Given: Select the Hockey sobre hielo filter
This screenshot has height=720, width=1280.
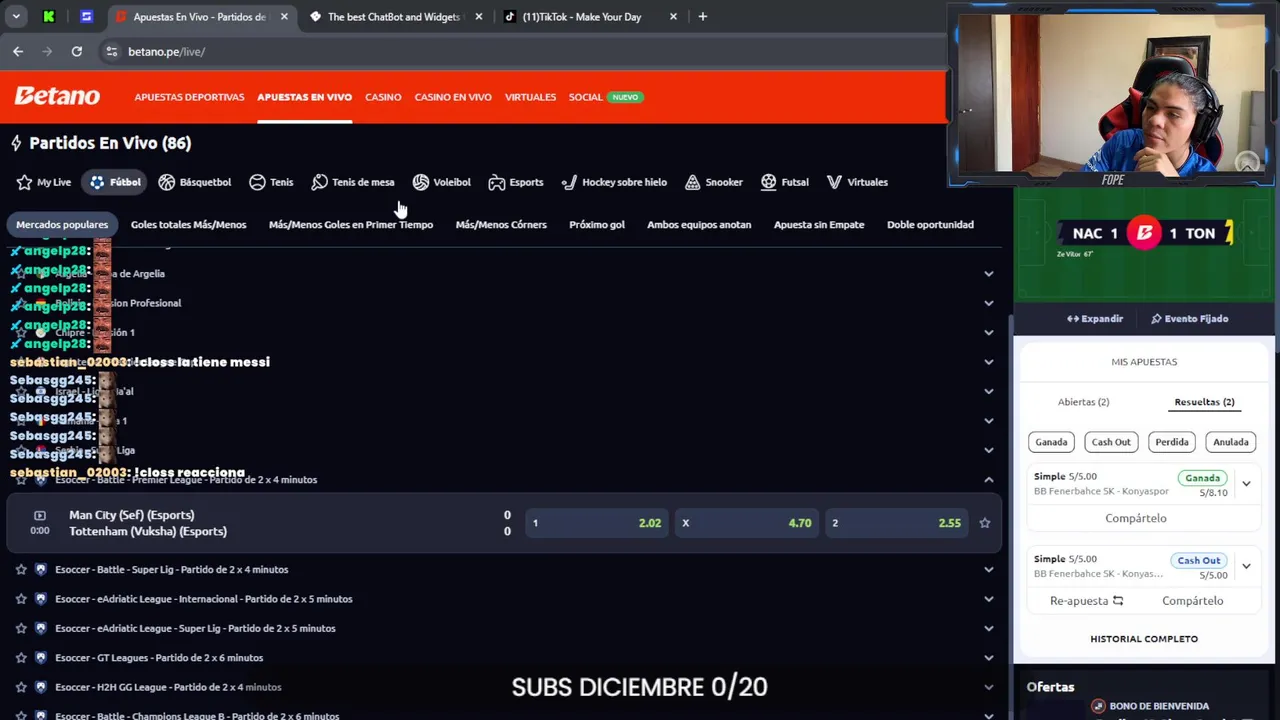Looking at the screenshot, I should pos(614,182).
